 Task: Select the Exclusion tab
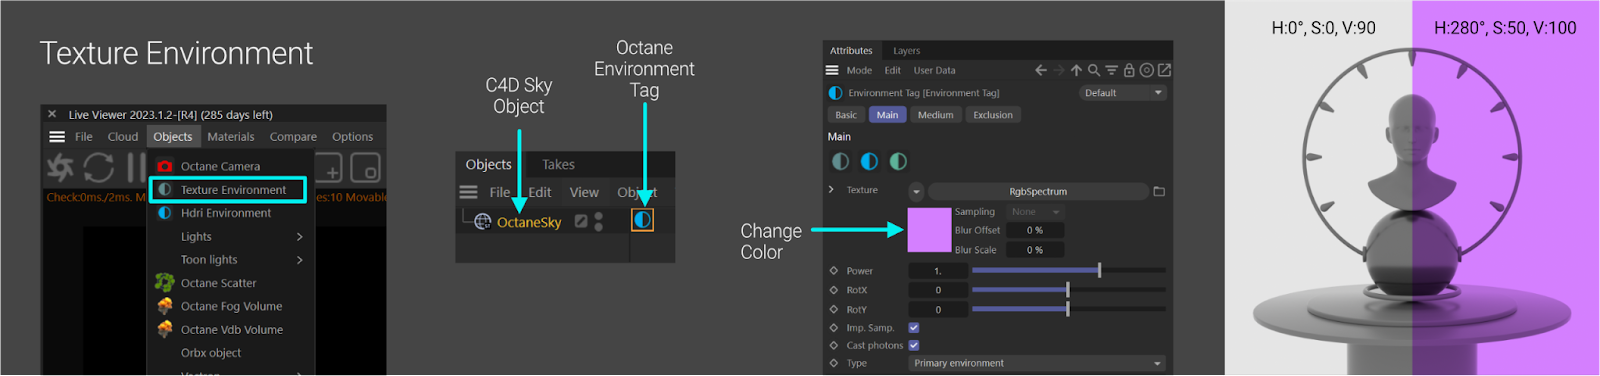tap(993, 115)
